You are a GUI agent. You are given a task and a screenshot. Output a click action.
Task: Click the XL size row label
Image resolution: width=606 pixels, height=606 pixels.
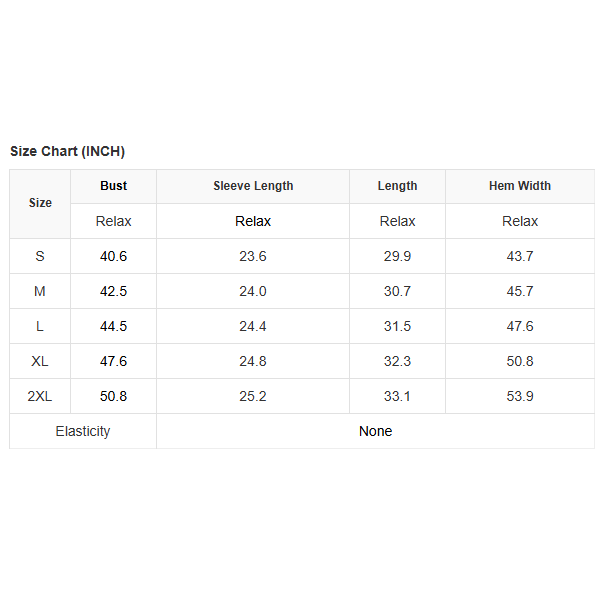40,361
